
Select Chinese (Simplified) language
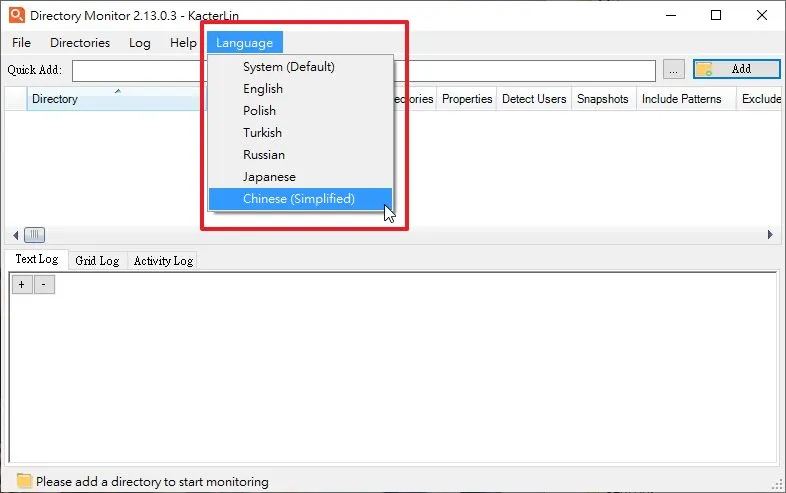[x=300, y=199]
